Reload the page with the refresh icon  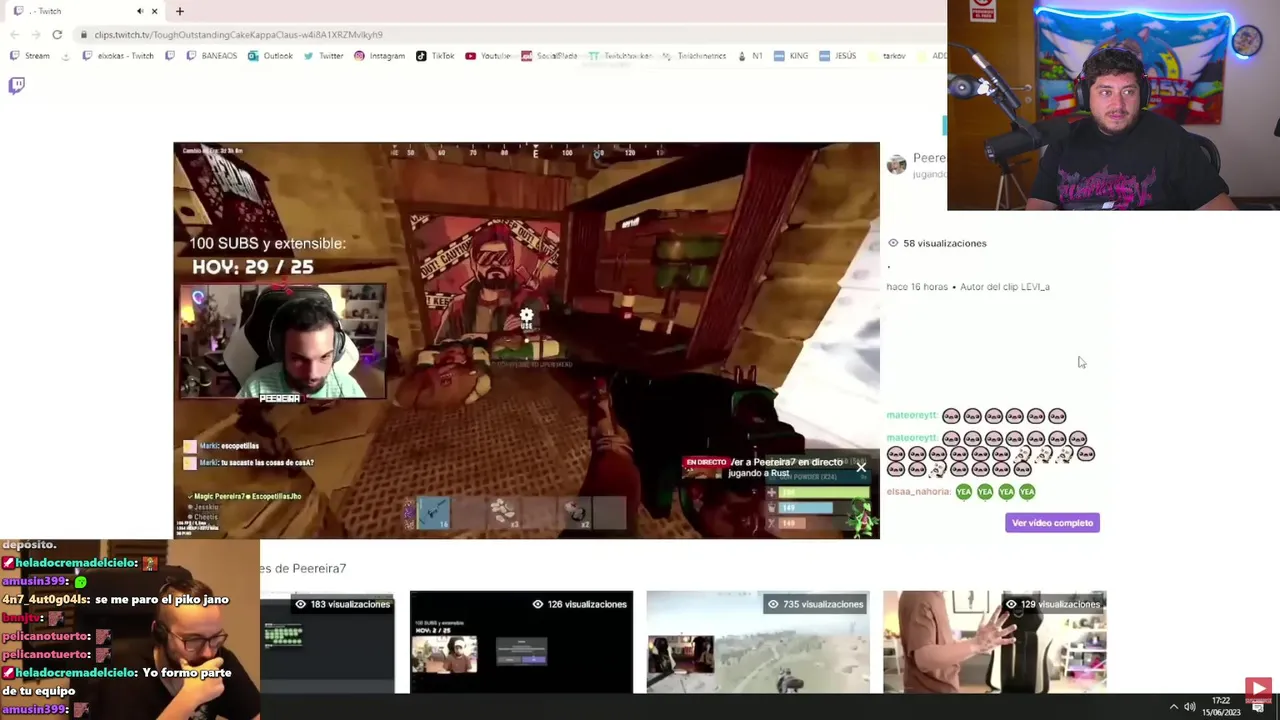coord(57,34)
